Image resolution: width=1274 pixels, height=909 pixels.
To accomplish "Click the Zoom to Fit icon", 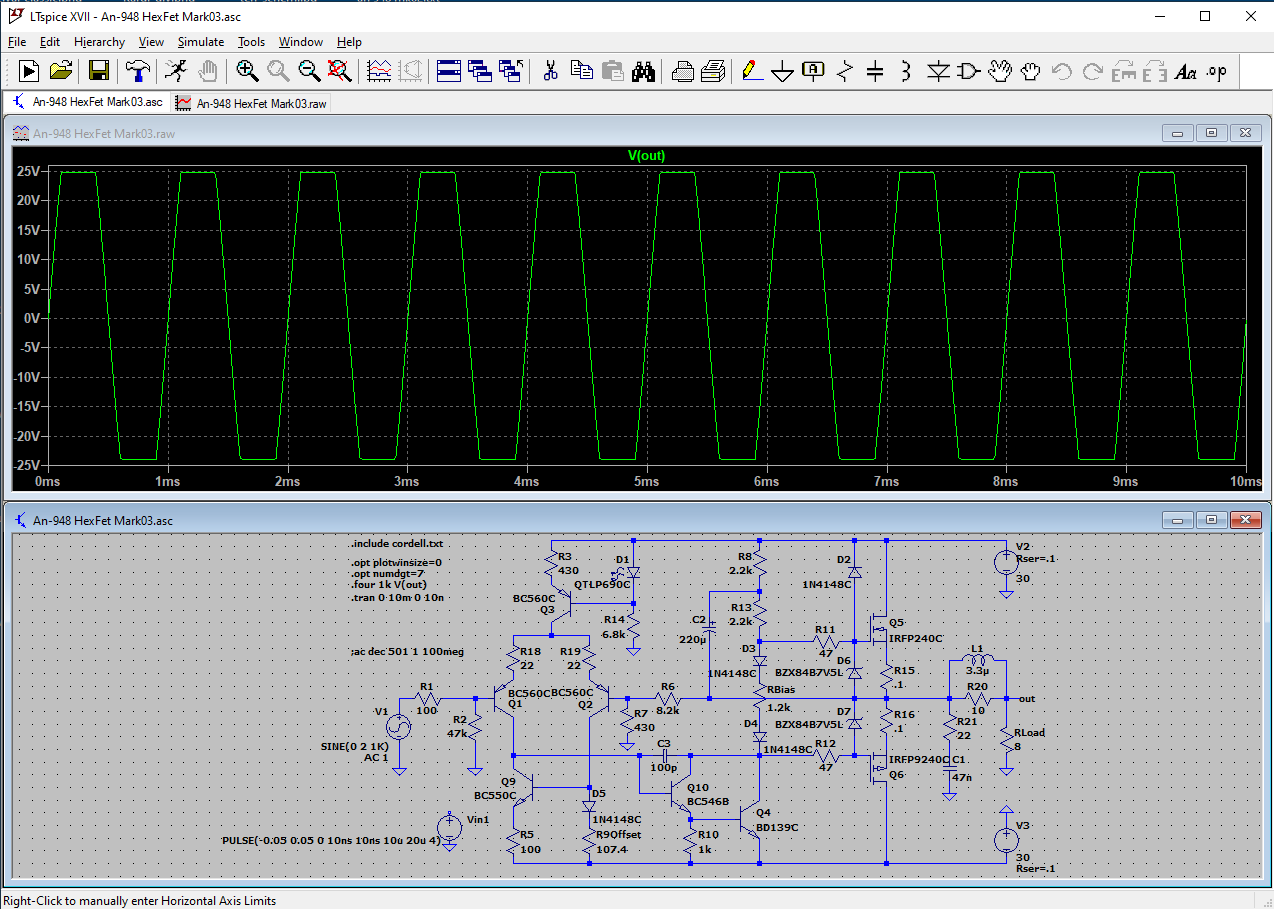I will click(x=340, y=71).
